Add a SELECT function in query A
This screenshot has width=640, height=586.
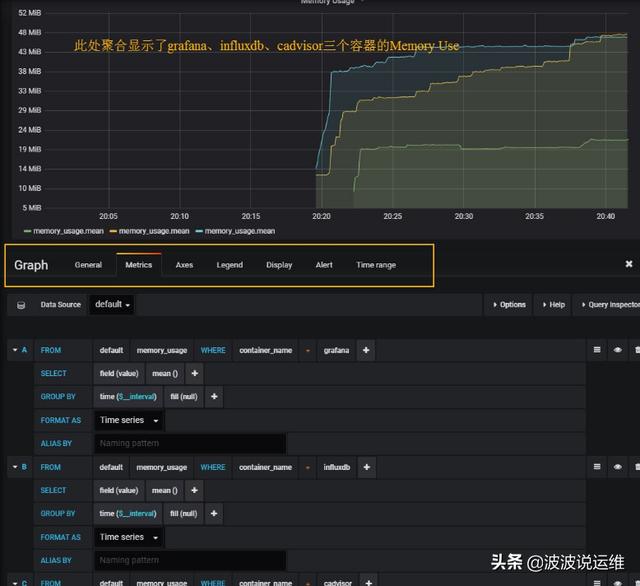(195, 373)
